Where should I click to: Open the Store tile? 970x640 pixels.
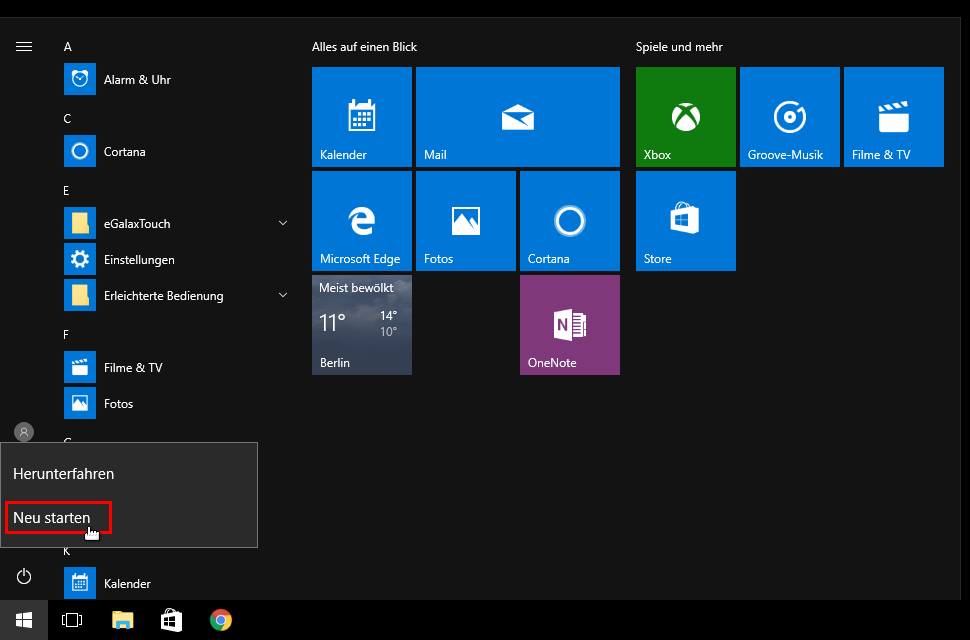coord(686,221)
